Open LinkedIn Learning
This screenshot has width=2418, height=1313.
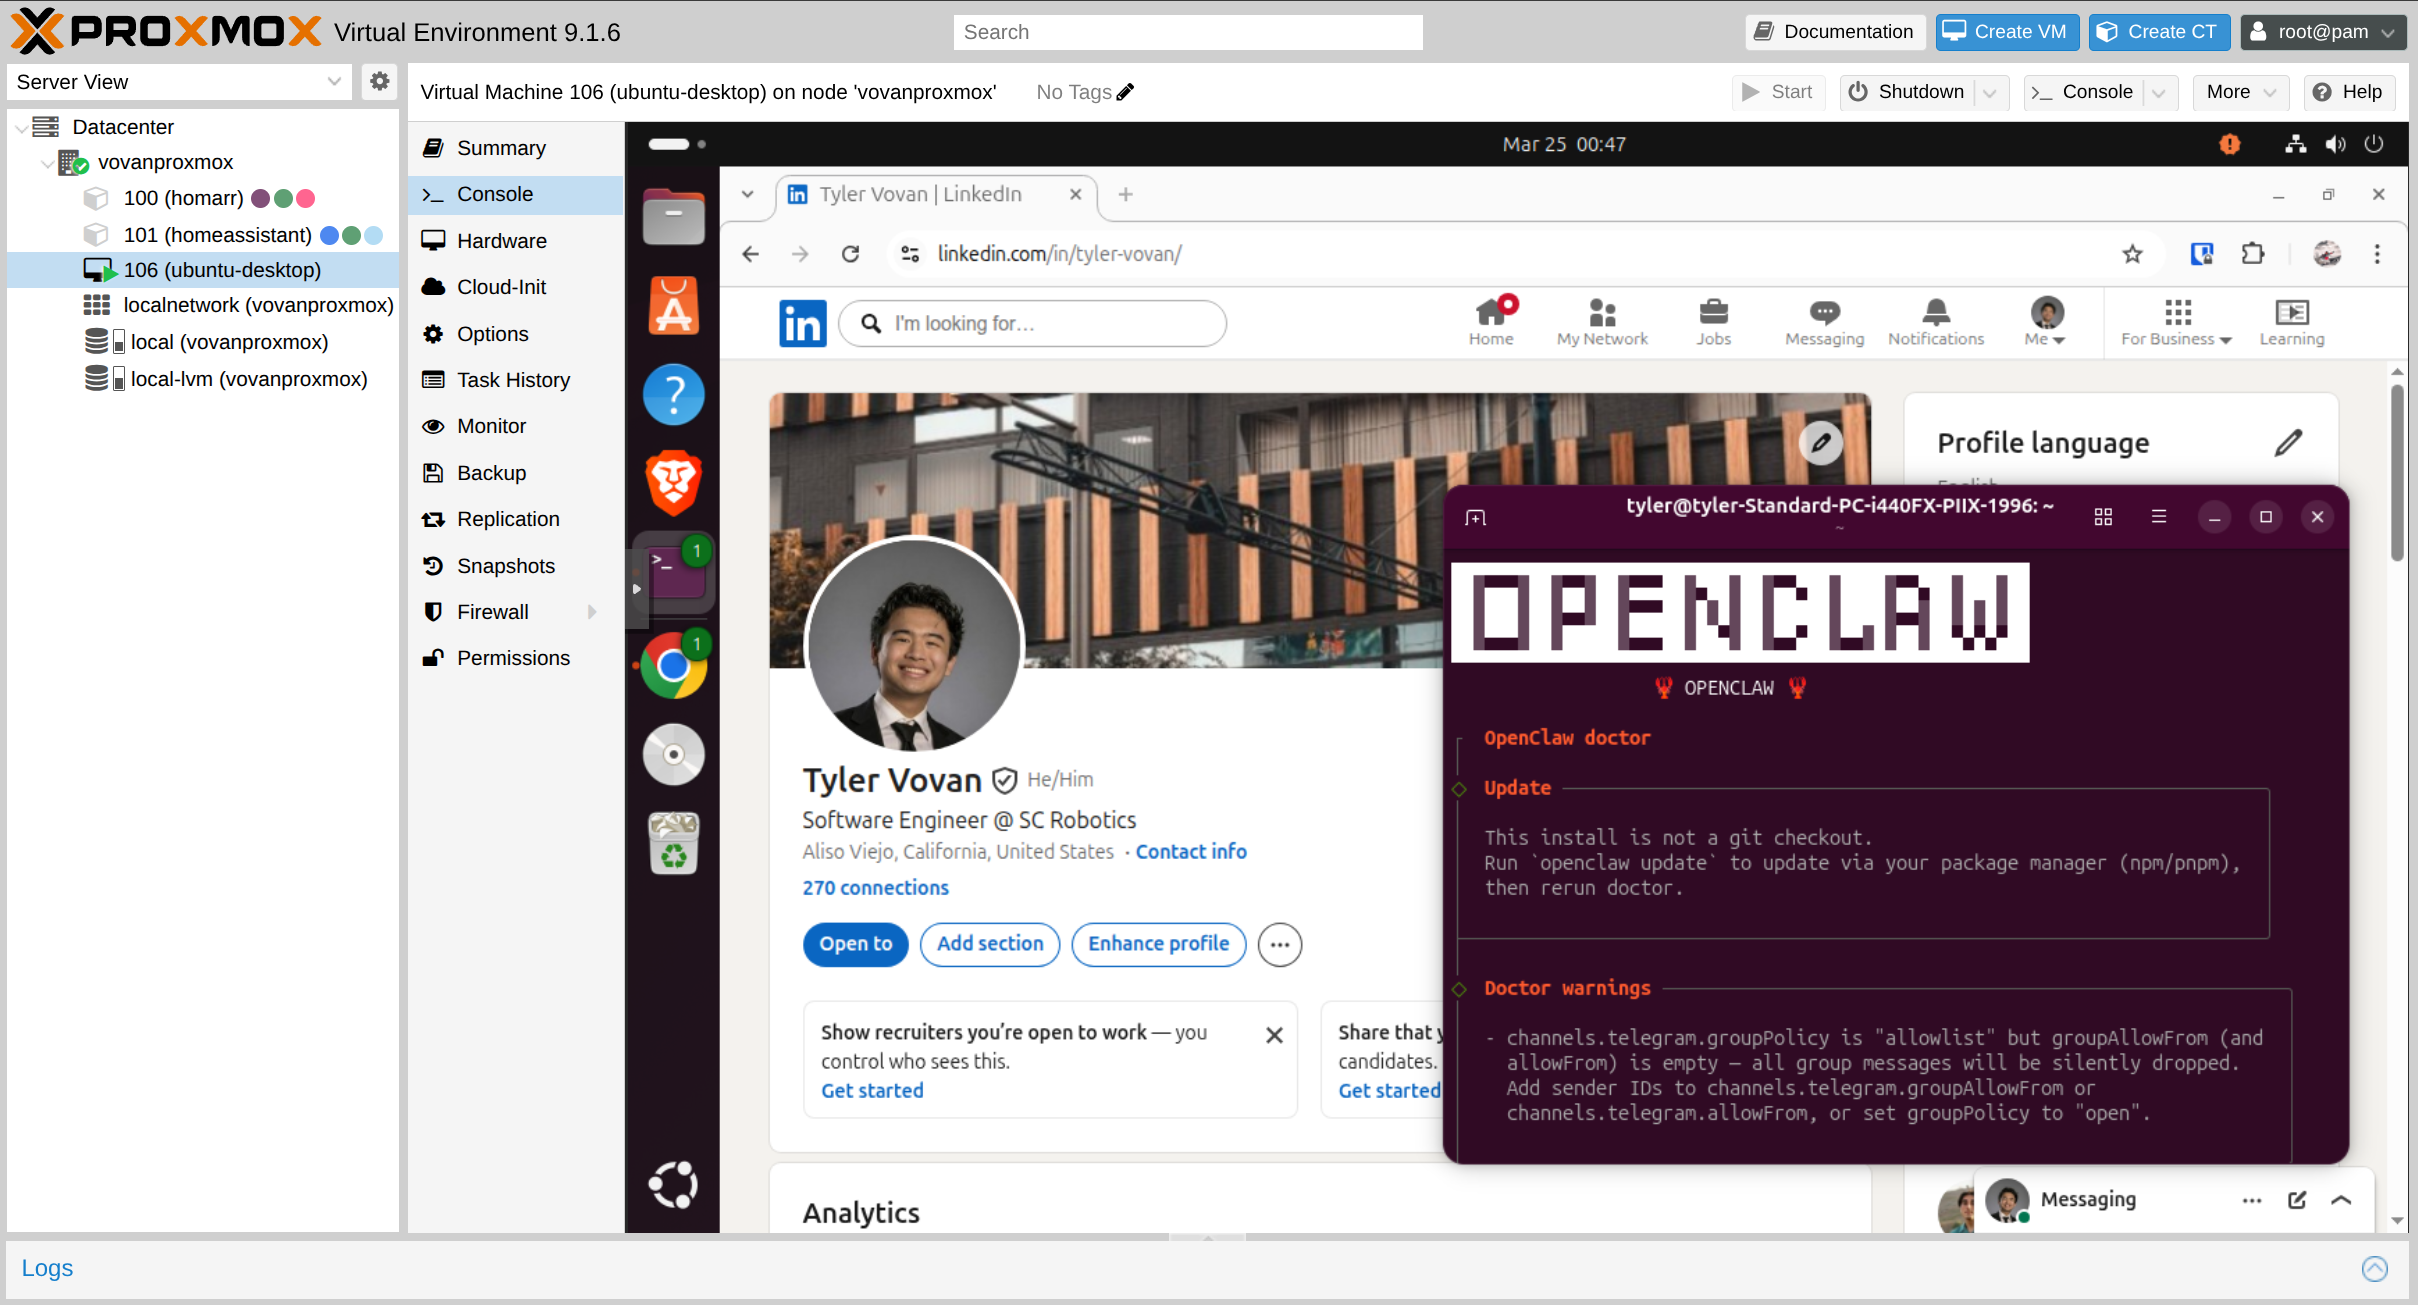tap(2292, 322)
